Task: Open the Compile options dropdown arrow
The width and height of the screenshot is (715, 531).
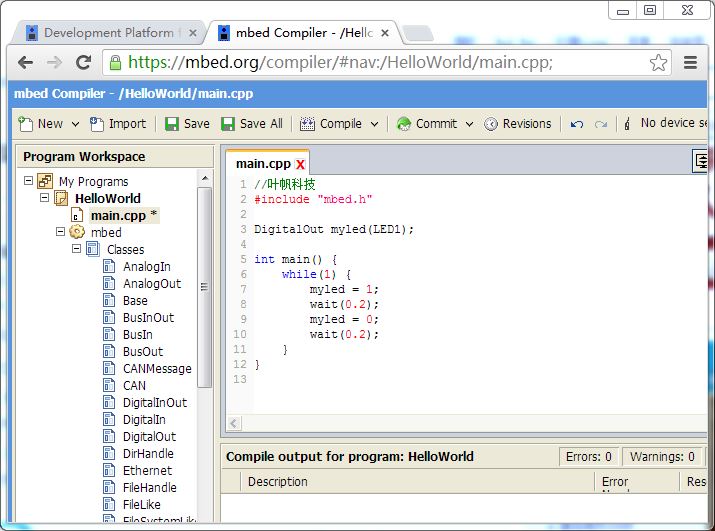Action: point(375,124)
